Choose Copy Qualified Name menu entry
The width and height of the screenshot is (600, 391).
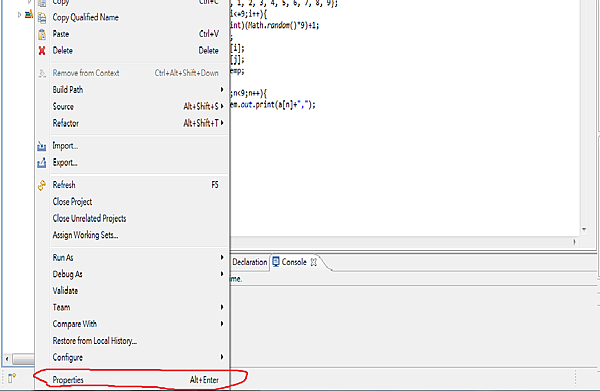pos(132,18)
